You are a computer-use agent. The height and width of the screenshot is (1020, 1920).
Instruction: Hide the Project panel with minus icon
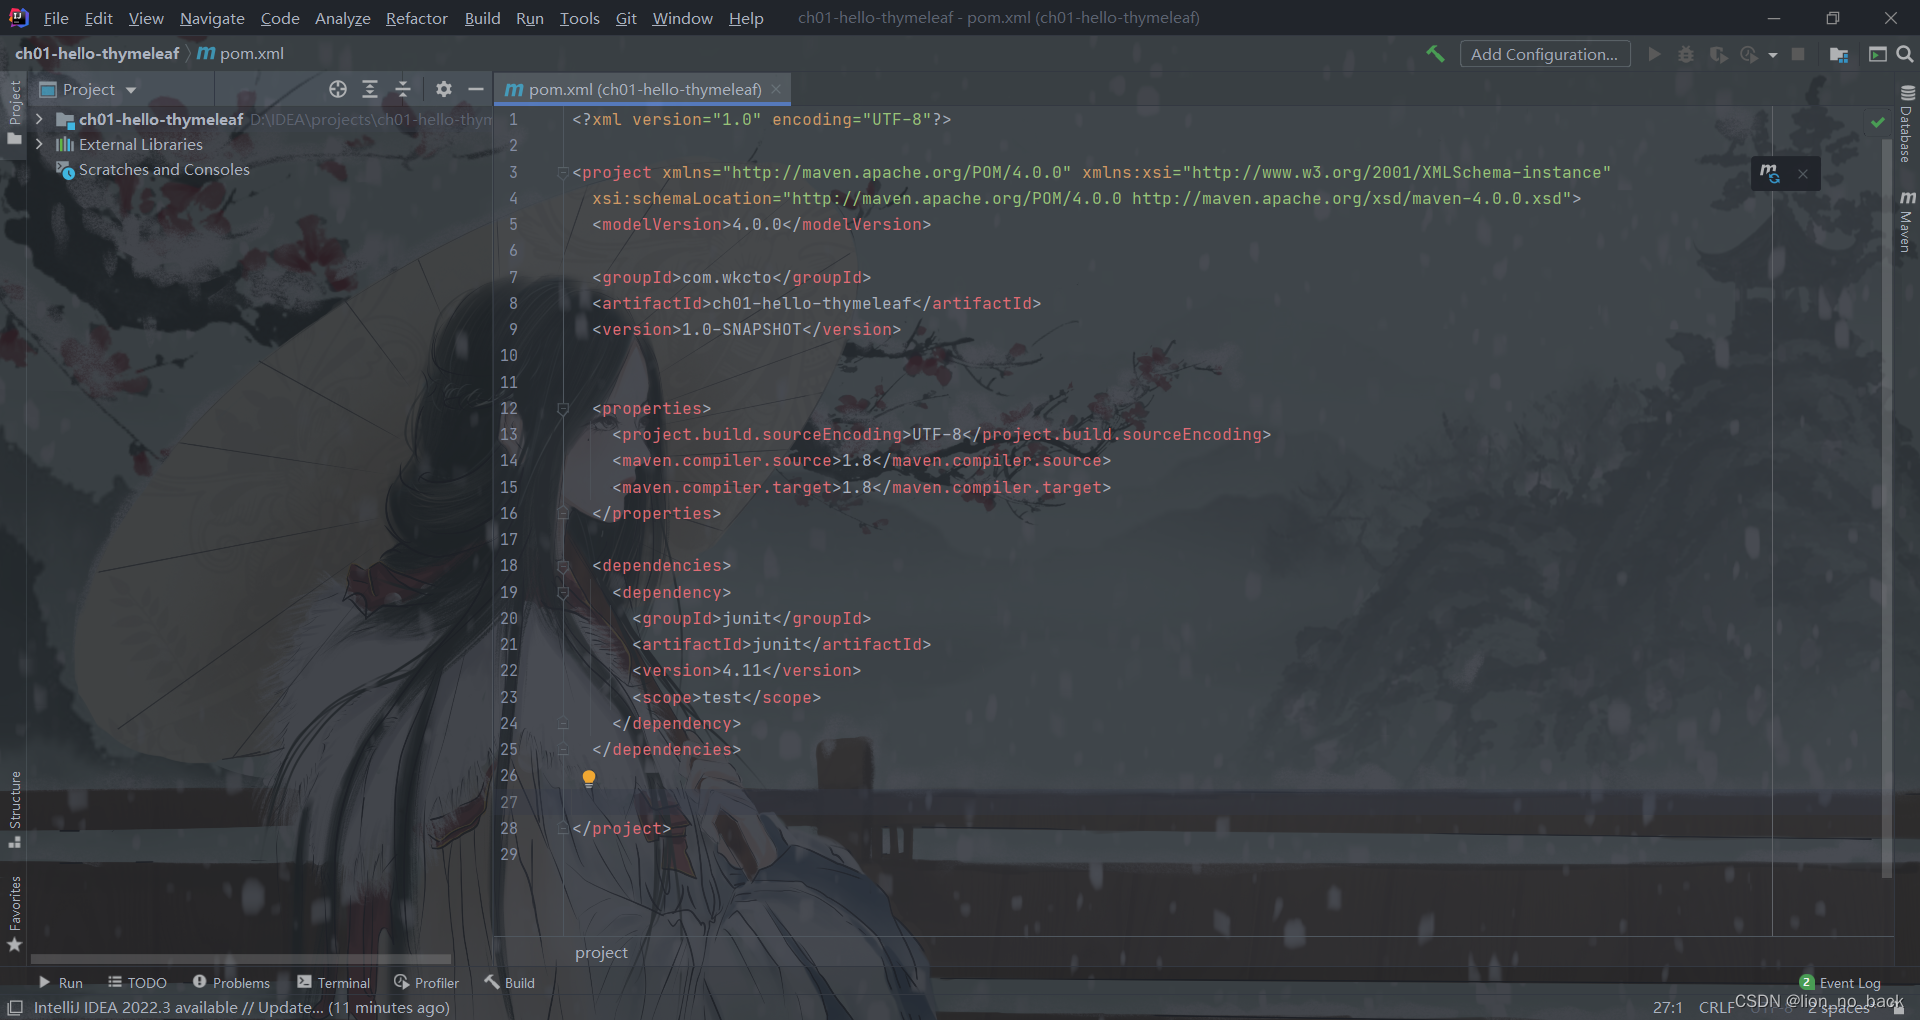point(476,89)
